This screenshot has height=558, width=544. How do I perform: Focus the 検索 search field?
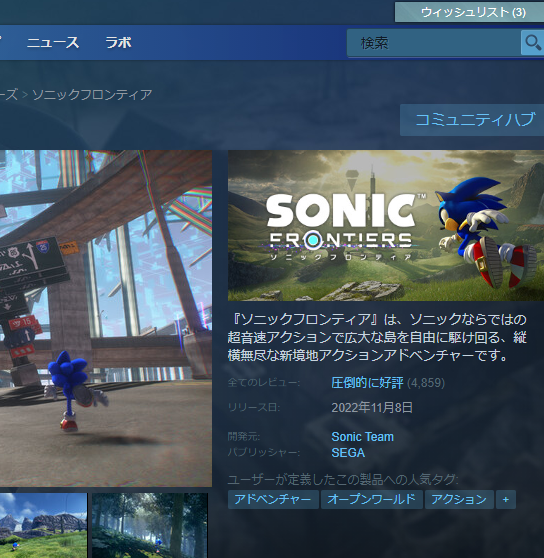tap(434, 43)
